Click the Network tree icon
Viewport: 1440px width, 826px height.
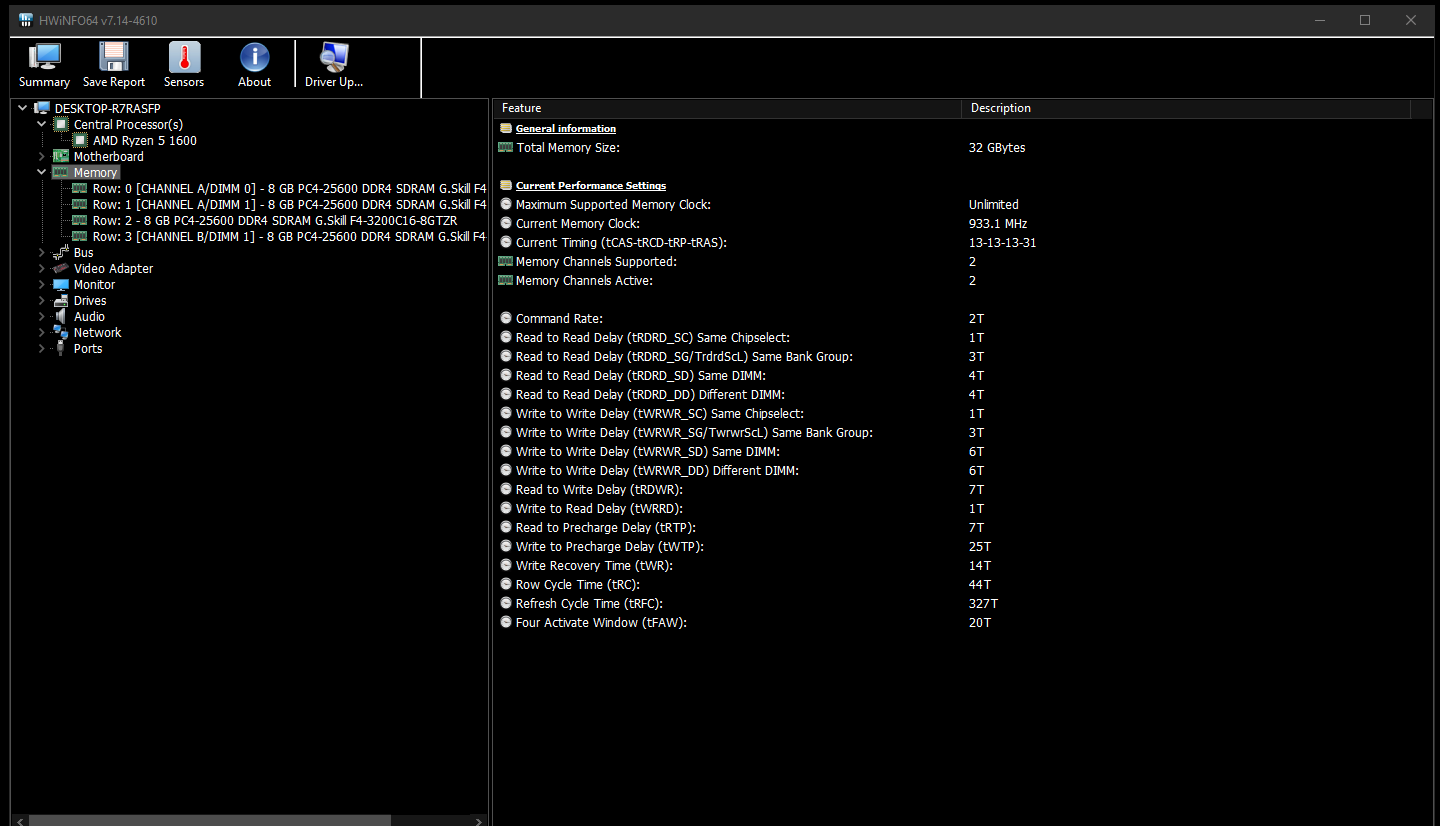pos(61,332)
